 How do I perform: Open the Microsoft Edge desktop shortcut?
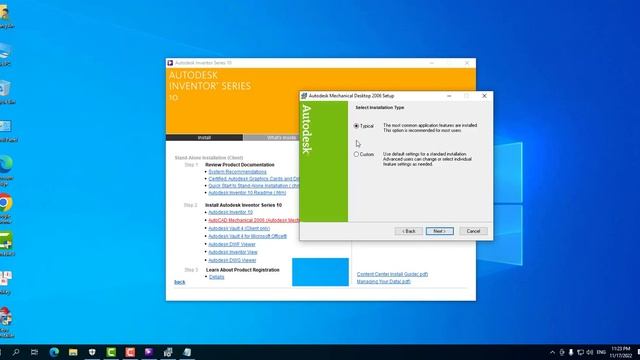6,171
